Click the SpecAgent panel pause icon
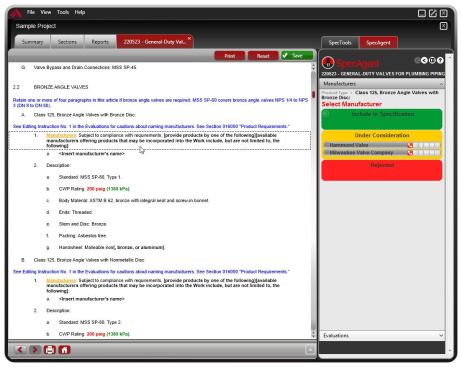 pos(432,60)
